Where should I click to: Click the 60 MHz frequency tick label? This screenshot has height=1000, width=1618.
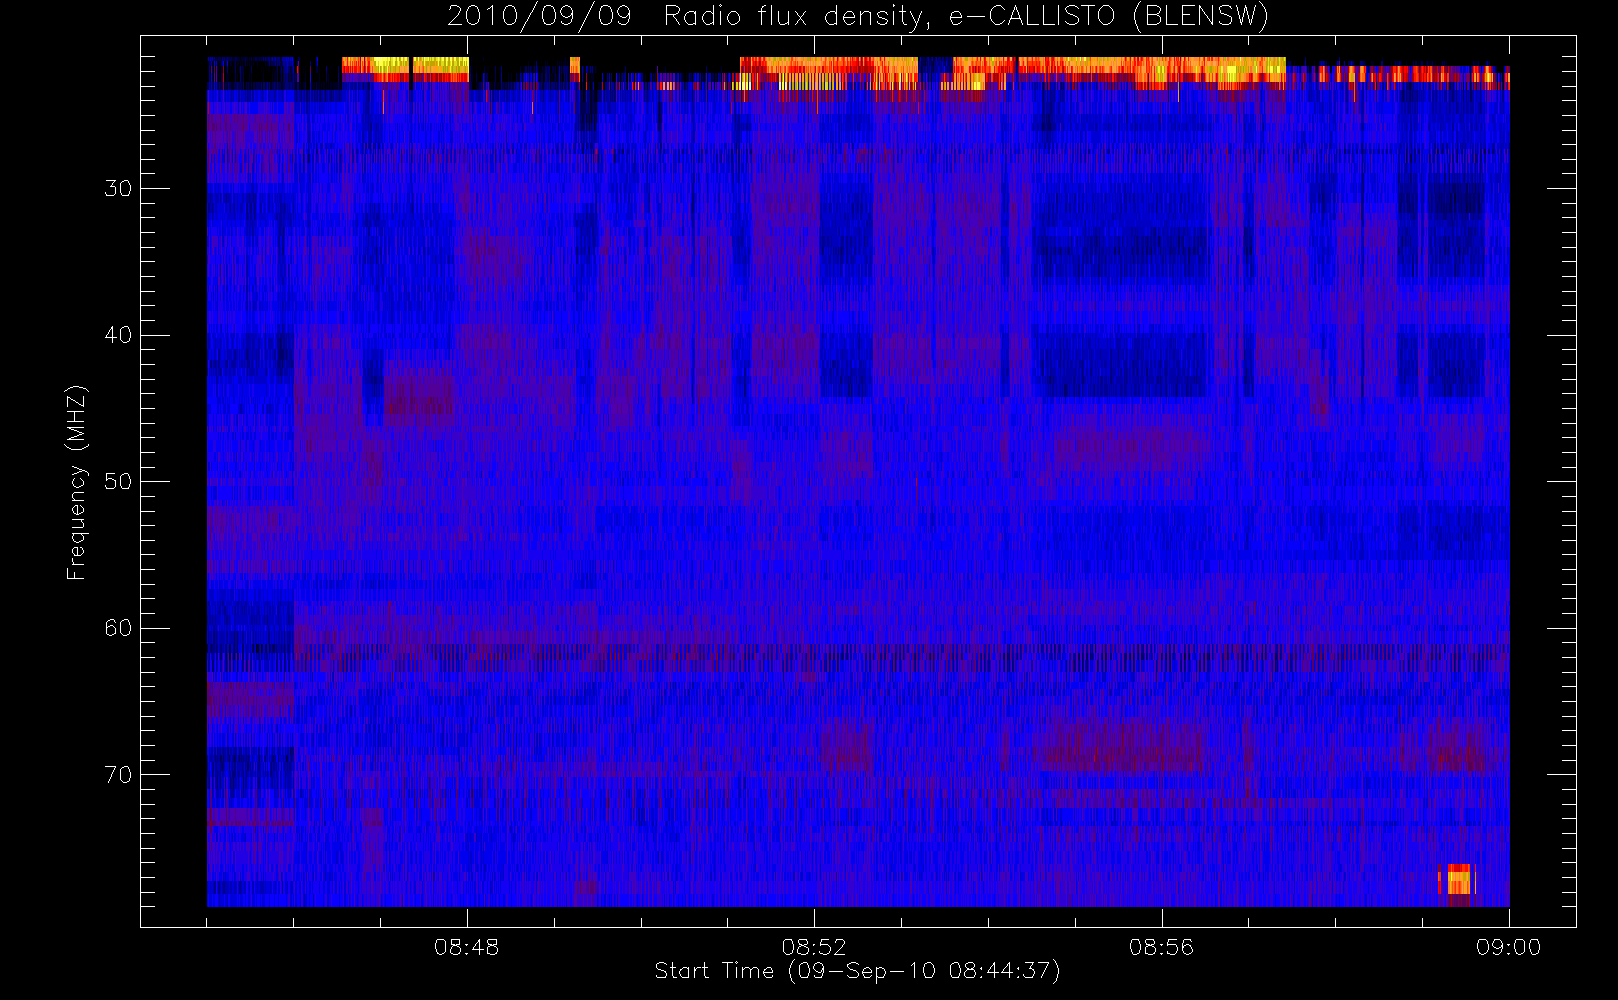(118, 628)
